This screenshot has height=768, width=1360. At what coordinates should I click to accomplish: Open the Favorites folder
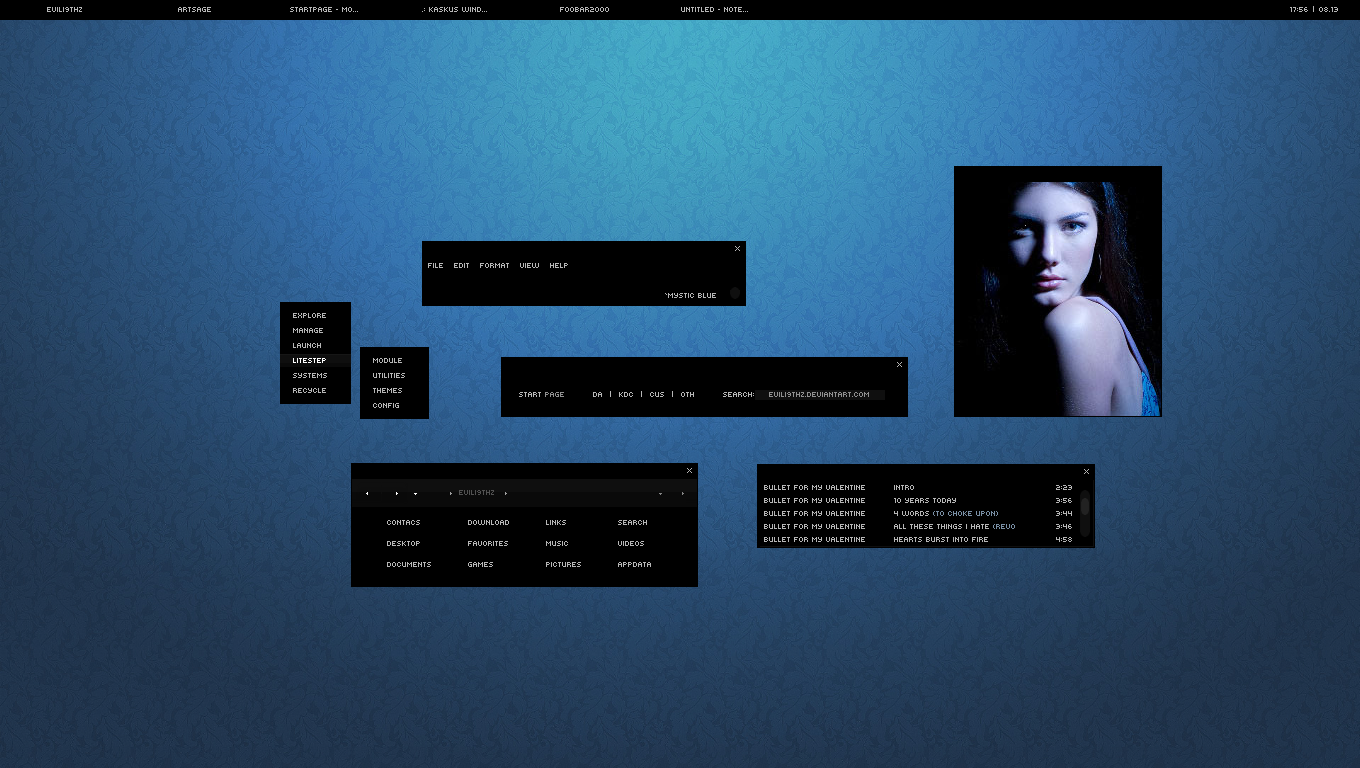click(x=488, y=543)
